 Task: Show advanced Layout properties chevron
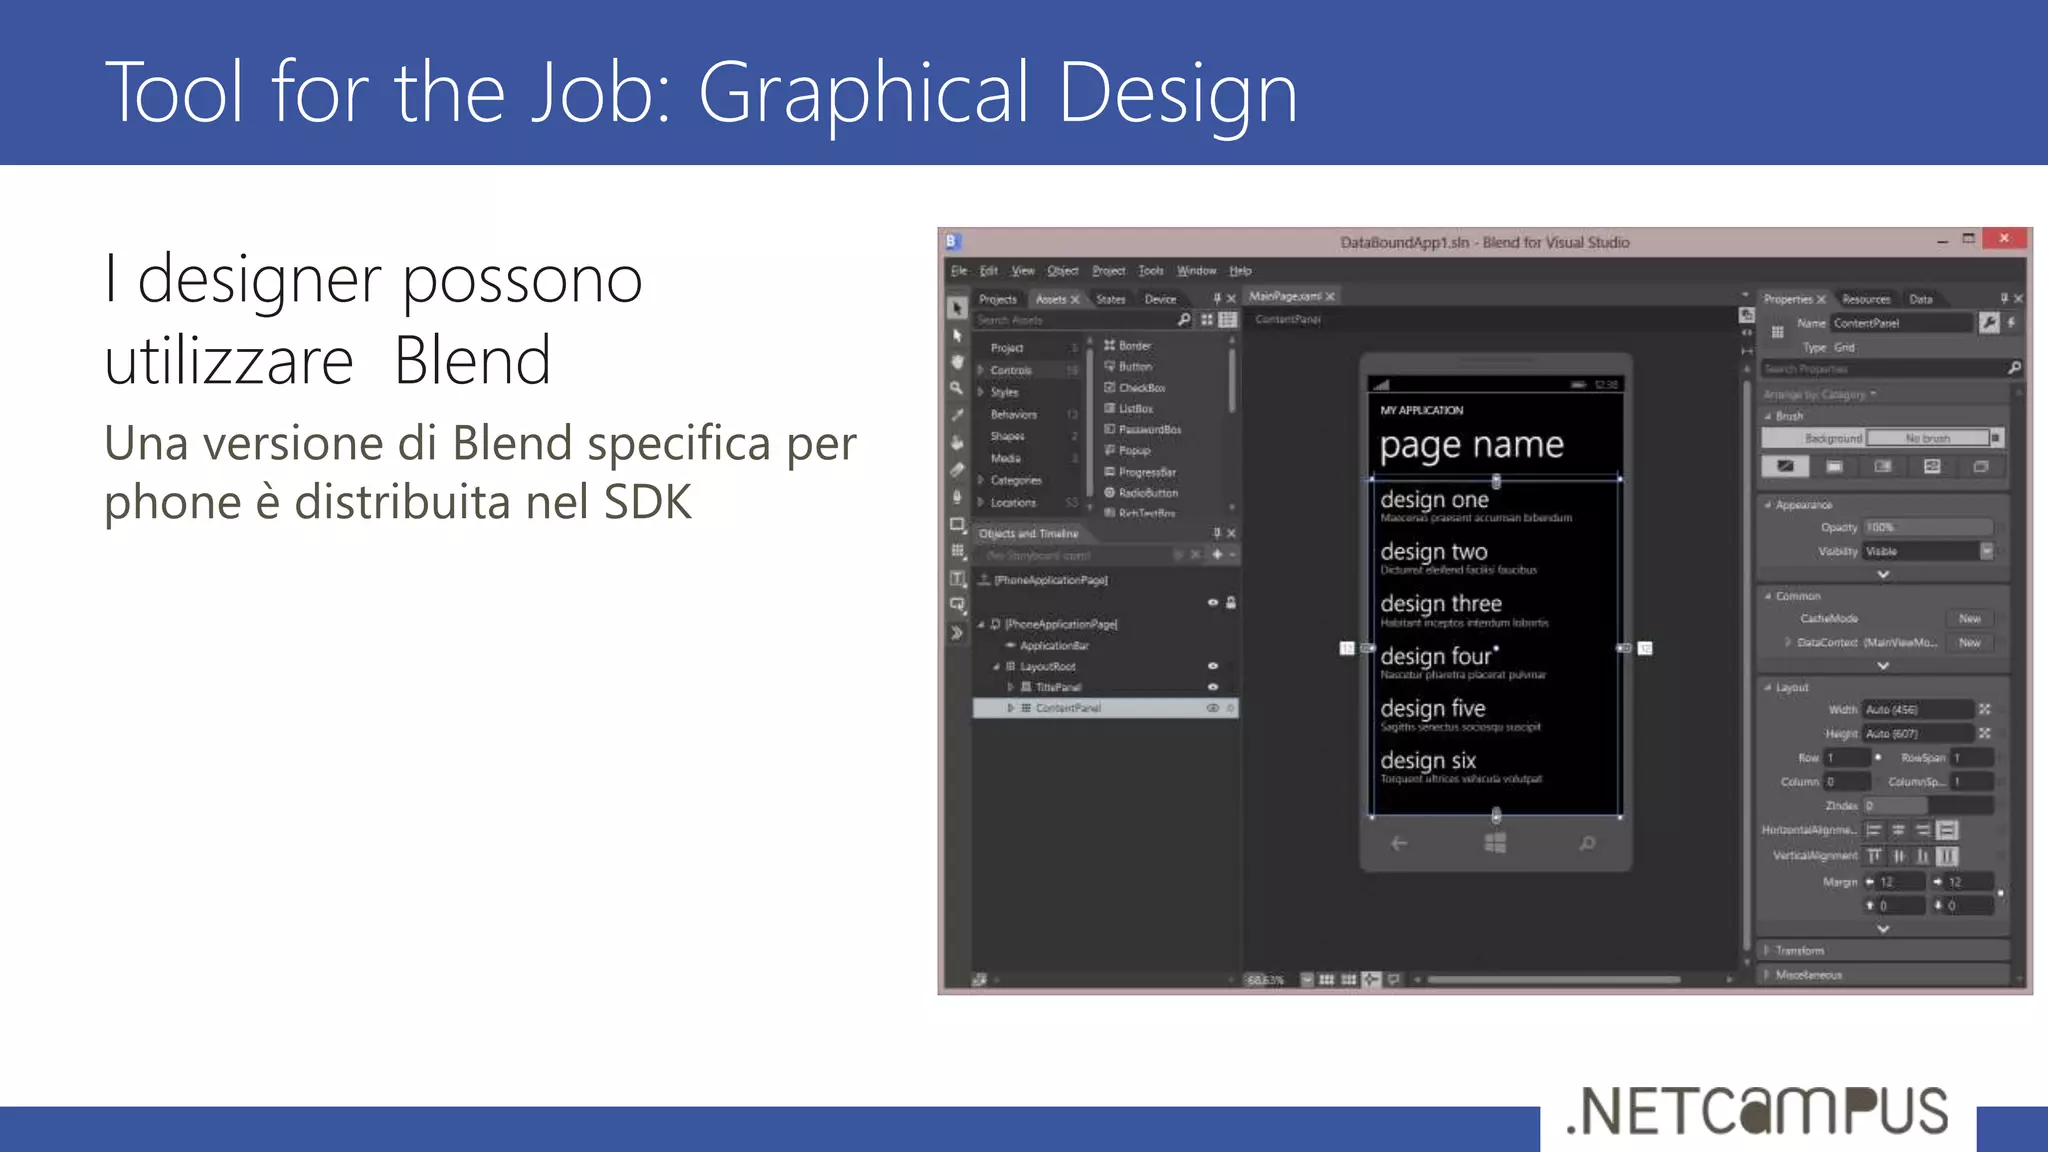pyautogui.click(x=1883, y=929)
